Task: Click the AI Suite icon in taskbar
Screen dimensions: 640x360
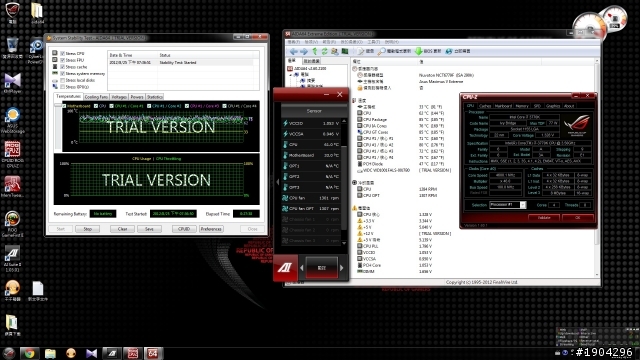Action: [112, 353]
